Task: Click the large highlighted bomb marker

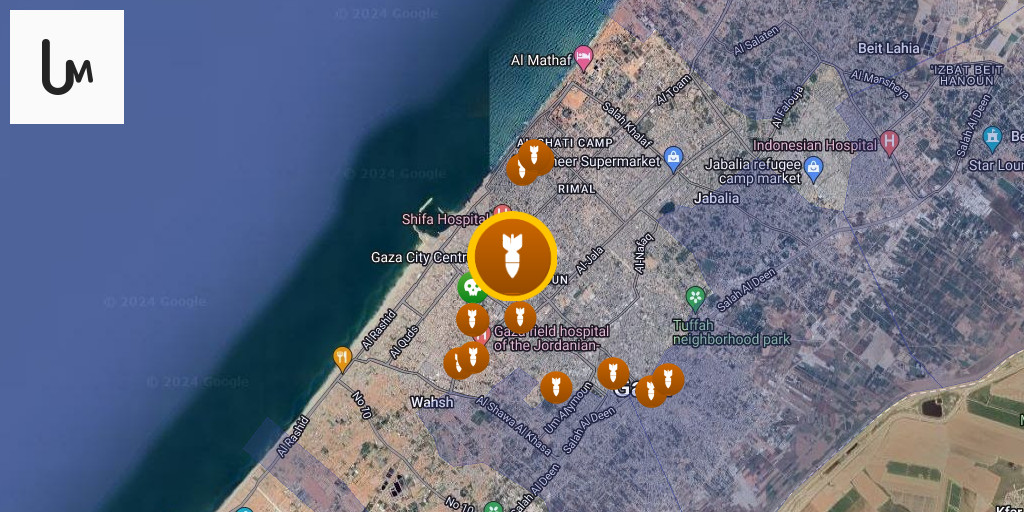Action: [513, 257]
